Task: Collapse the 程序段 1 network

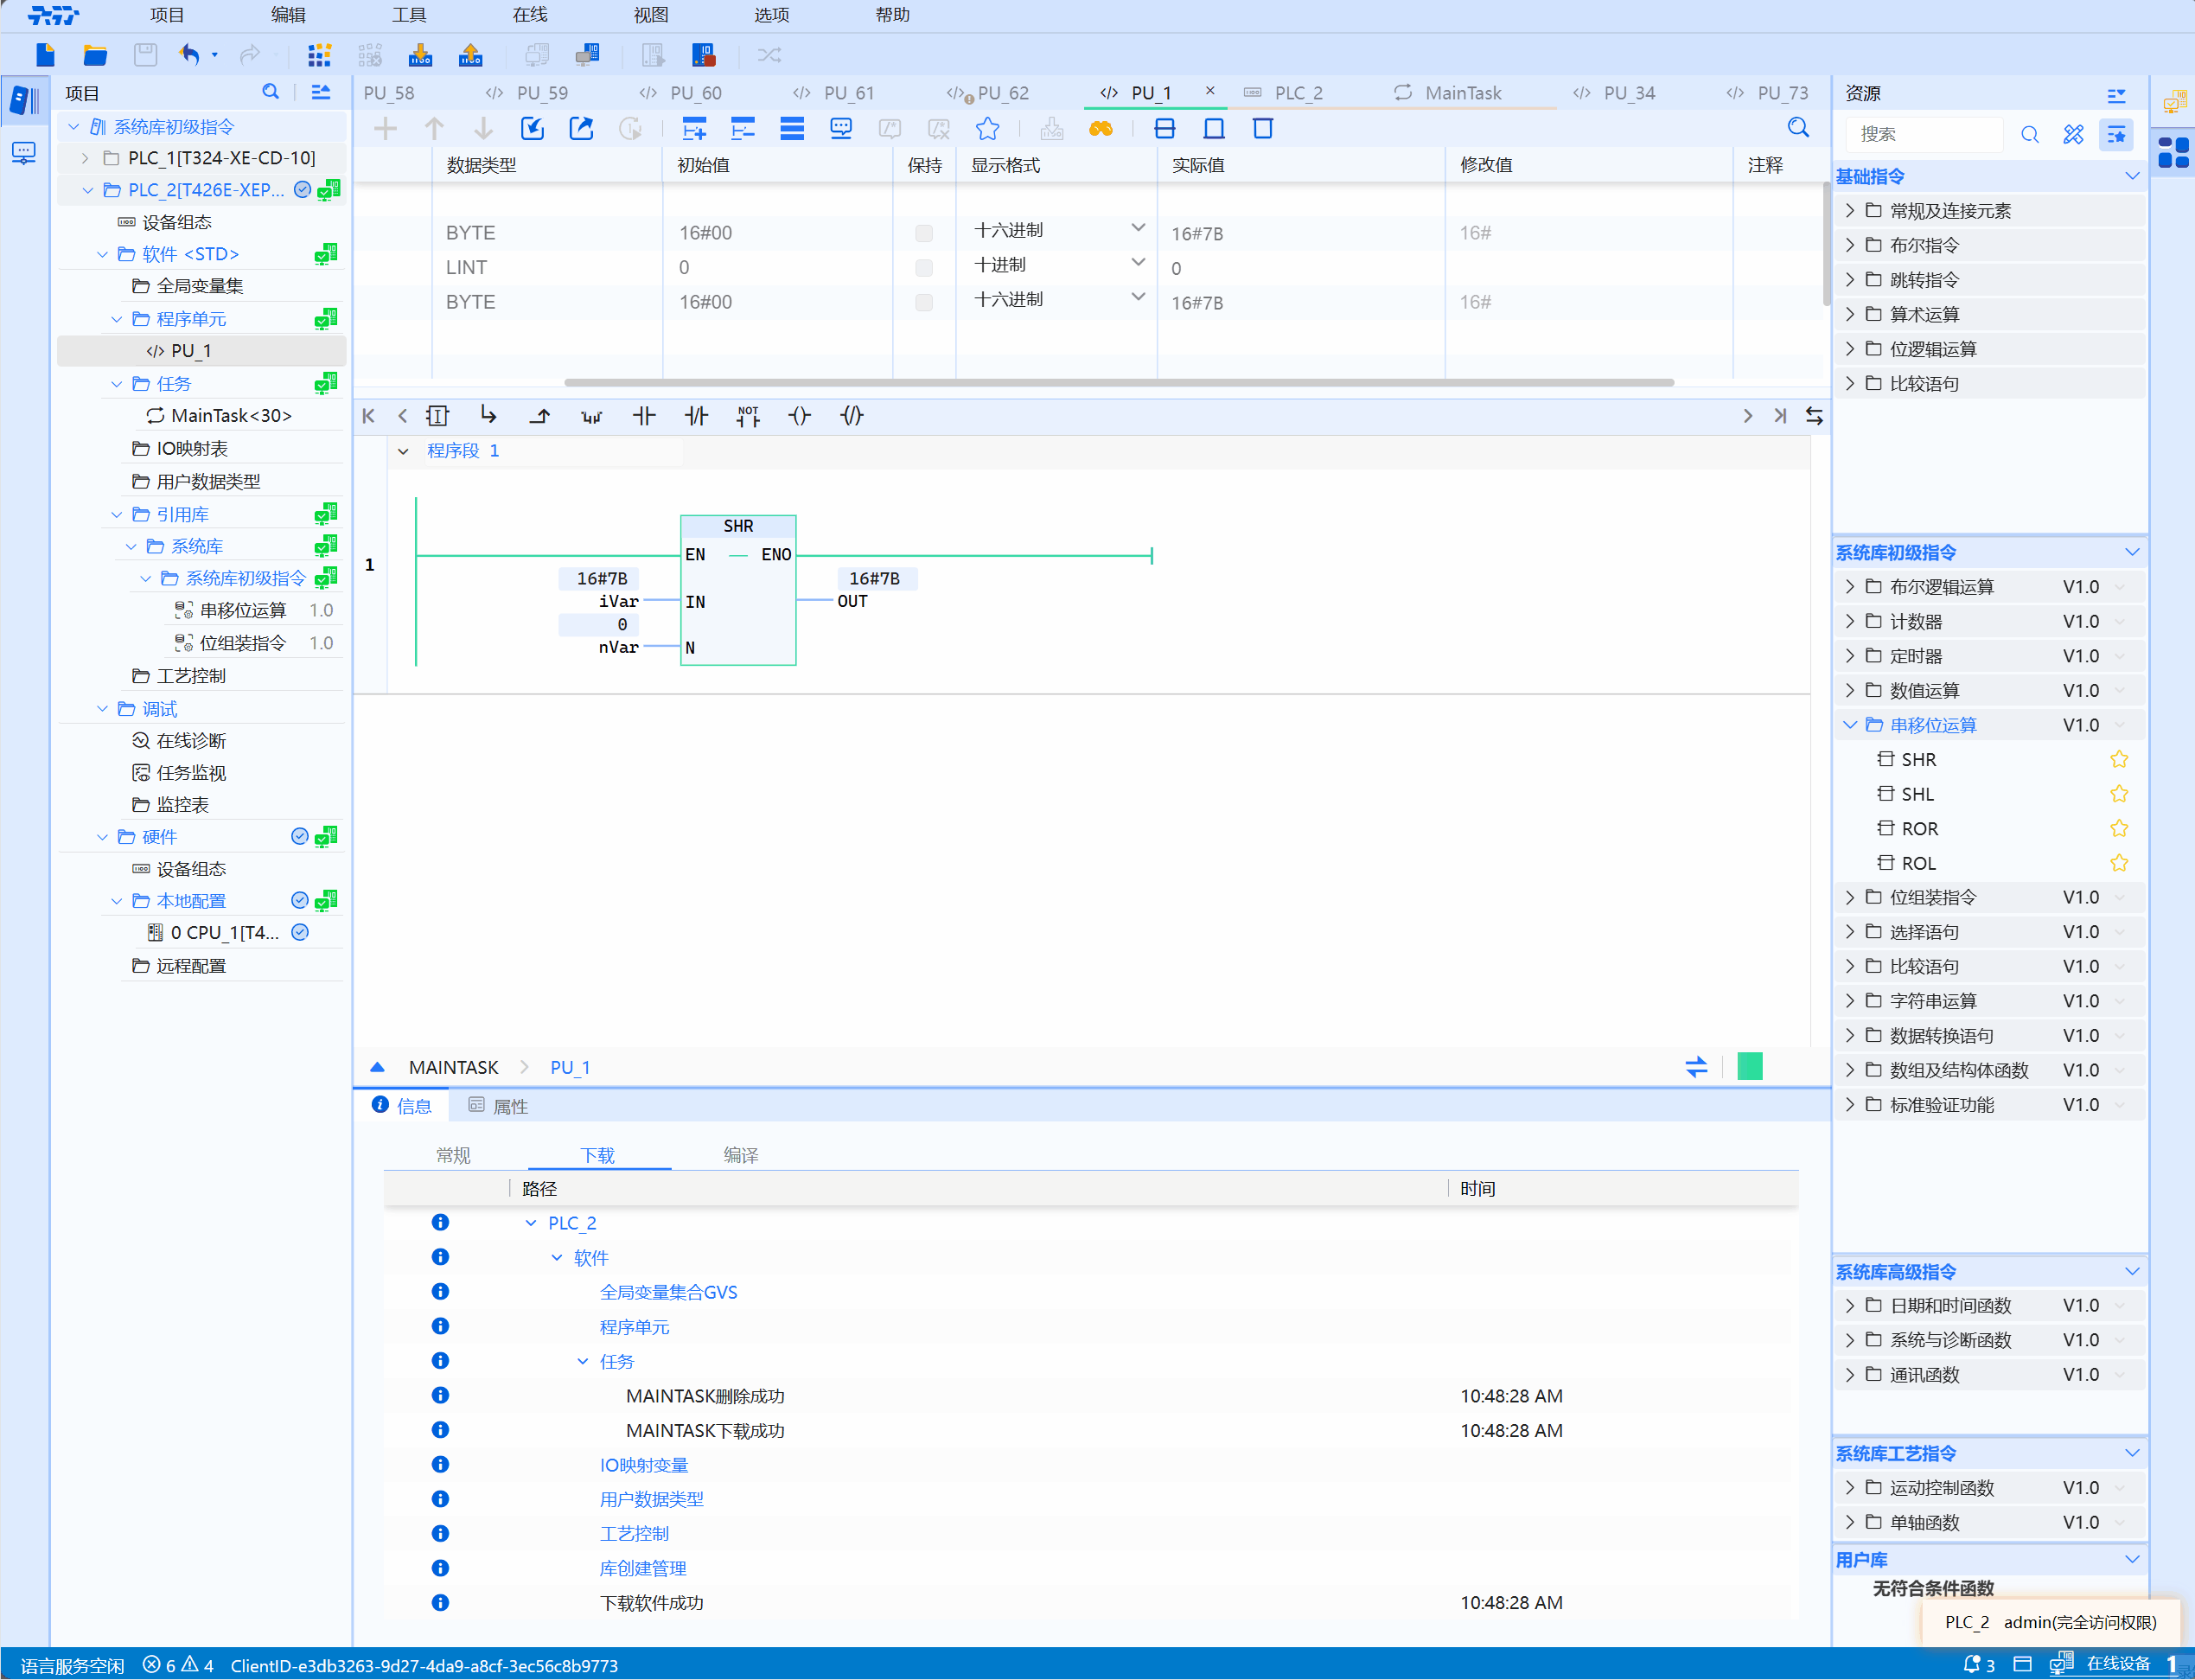Action: 403,451
